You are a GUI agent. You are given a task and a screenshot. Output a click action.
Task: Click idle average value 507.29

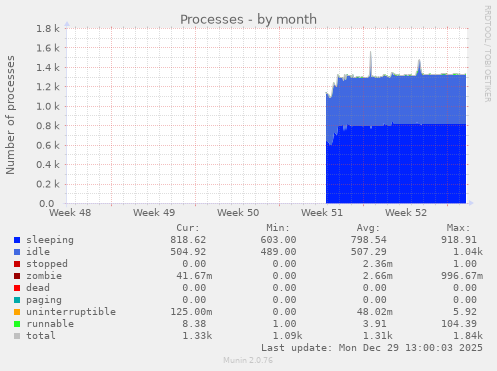(368, 252)
